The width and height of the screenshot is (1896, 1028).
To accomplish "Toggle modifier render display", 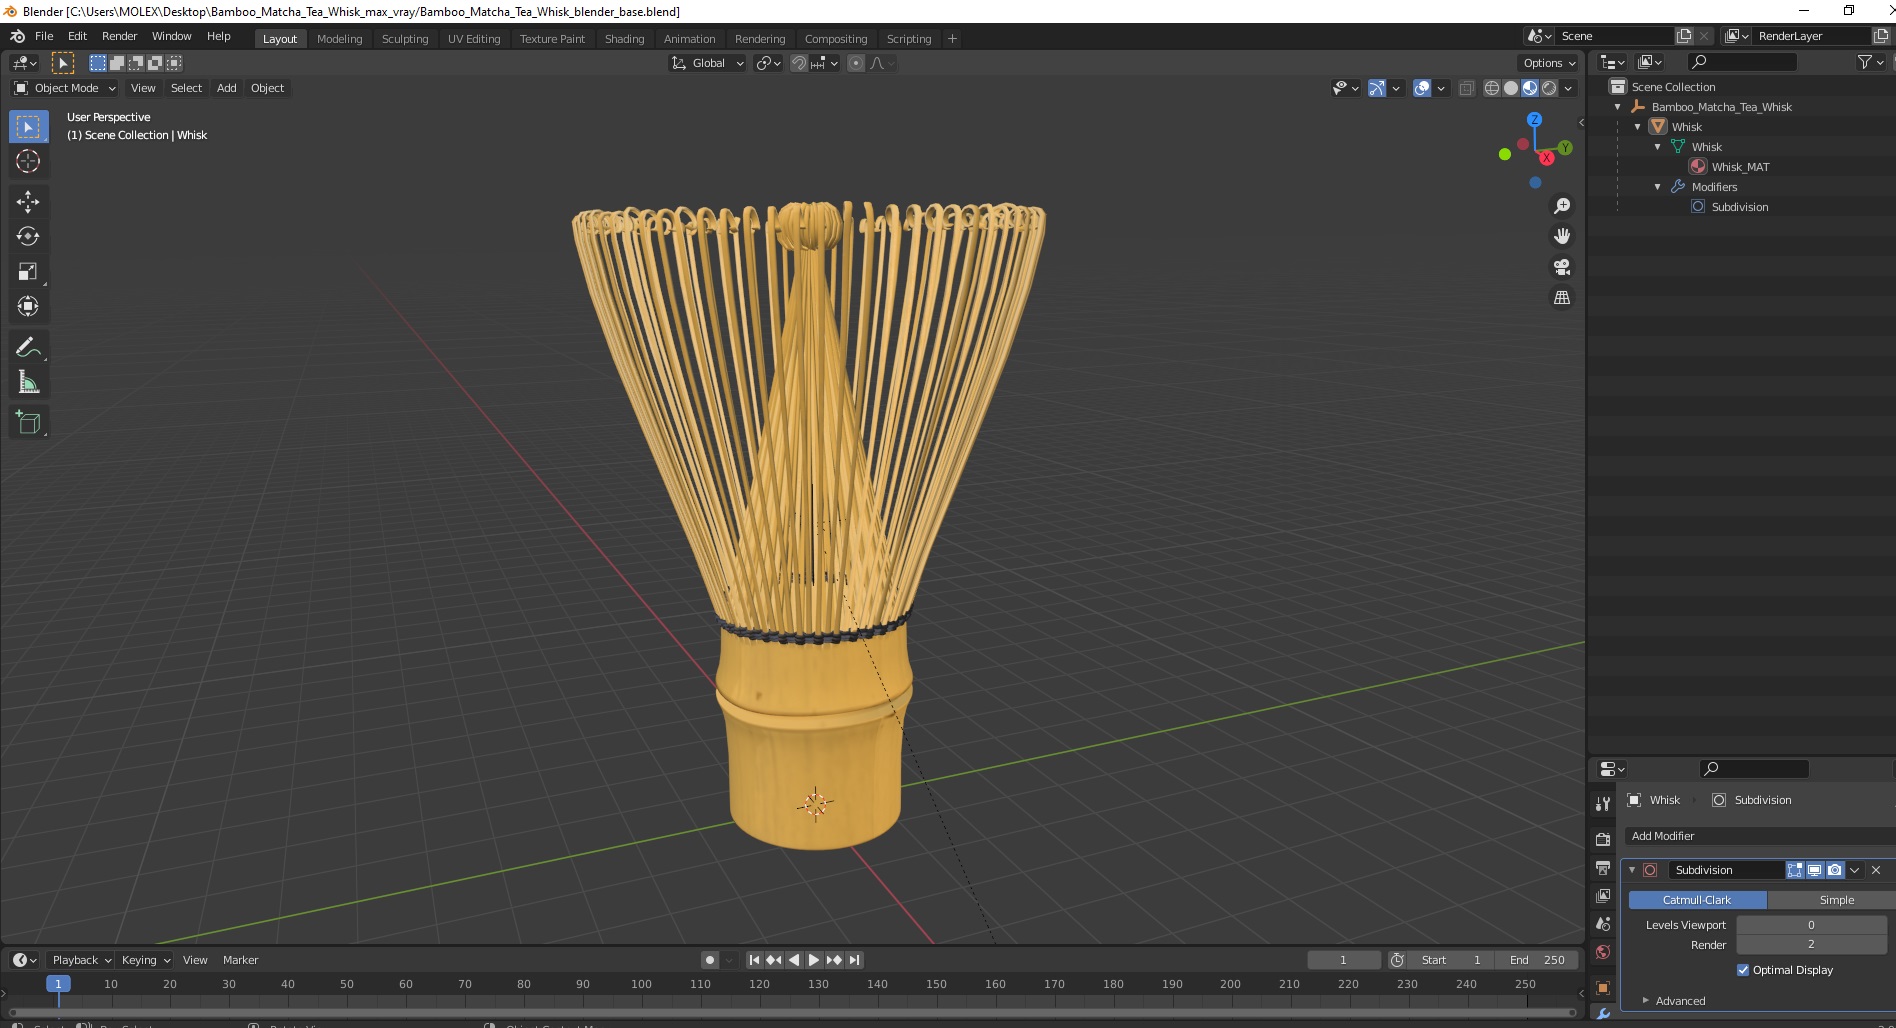I will (1834, 870).
